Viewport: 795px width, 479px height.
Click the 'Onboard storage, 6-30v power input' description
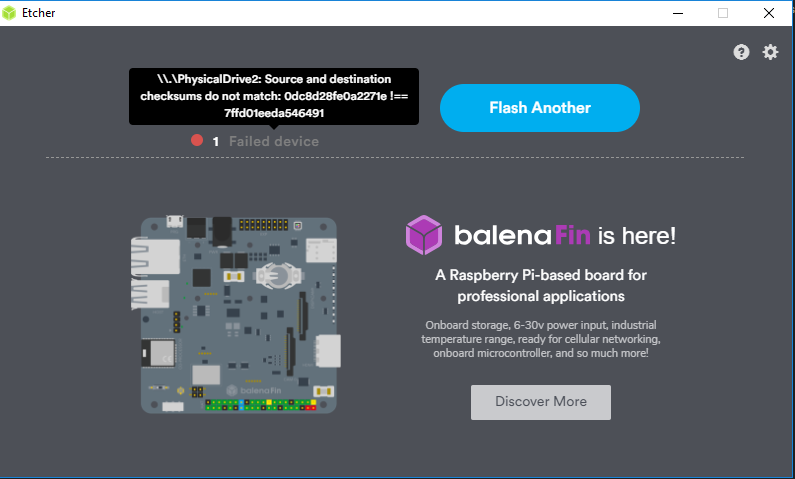pos(540,339)
